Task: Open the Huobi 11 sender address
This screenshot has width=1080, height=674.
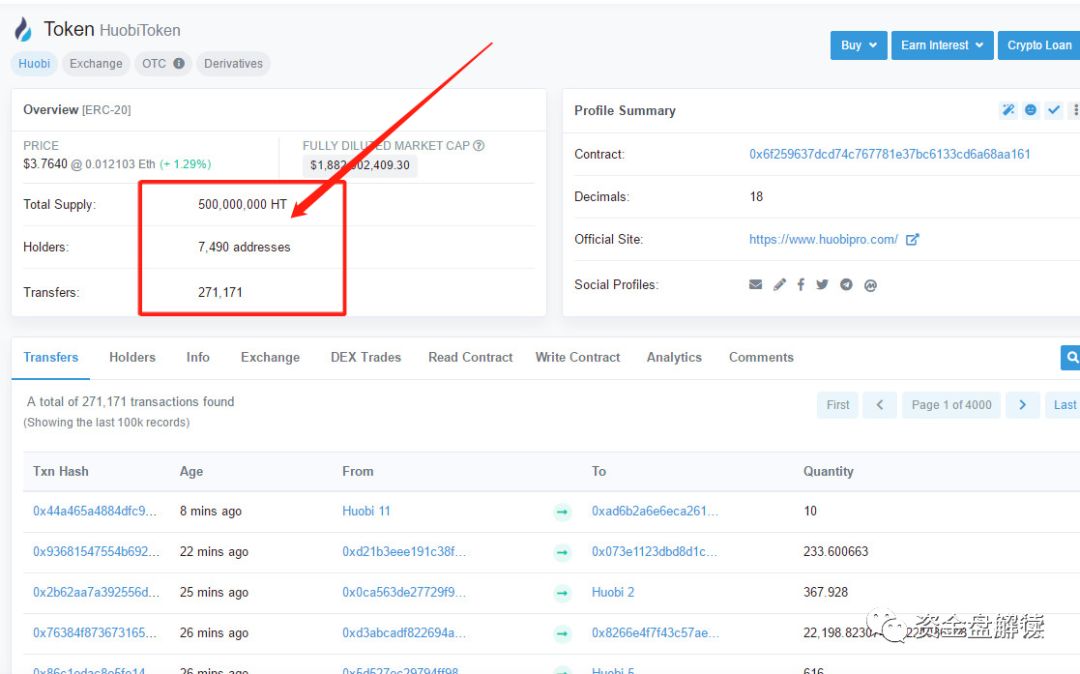Action: point(366,511)
